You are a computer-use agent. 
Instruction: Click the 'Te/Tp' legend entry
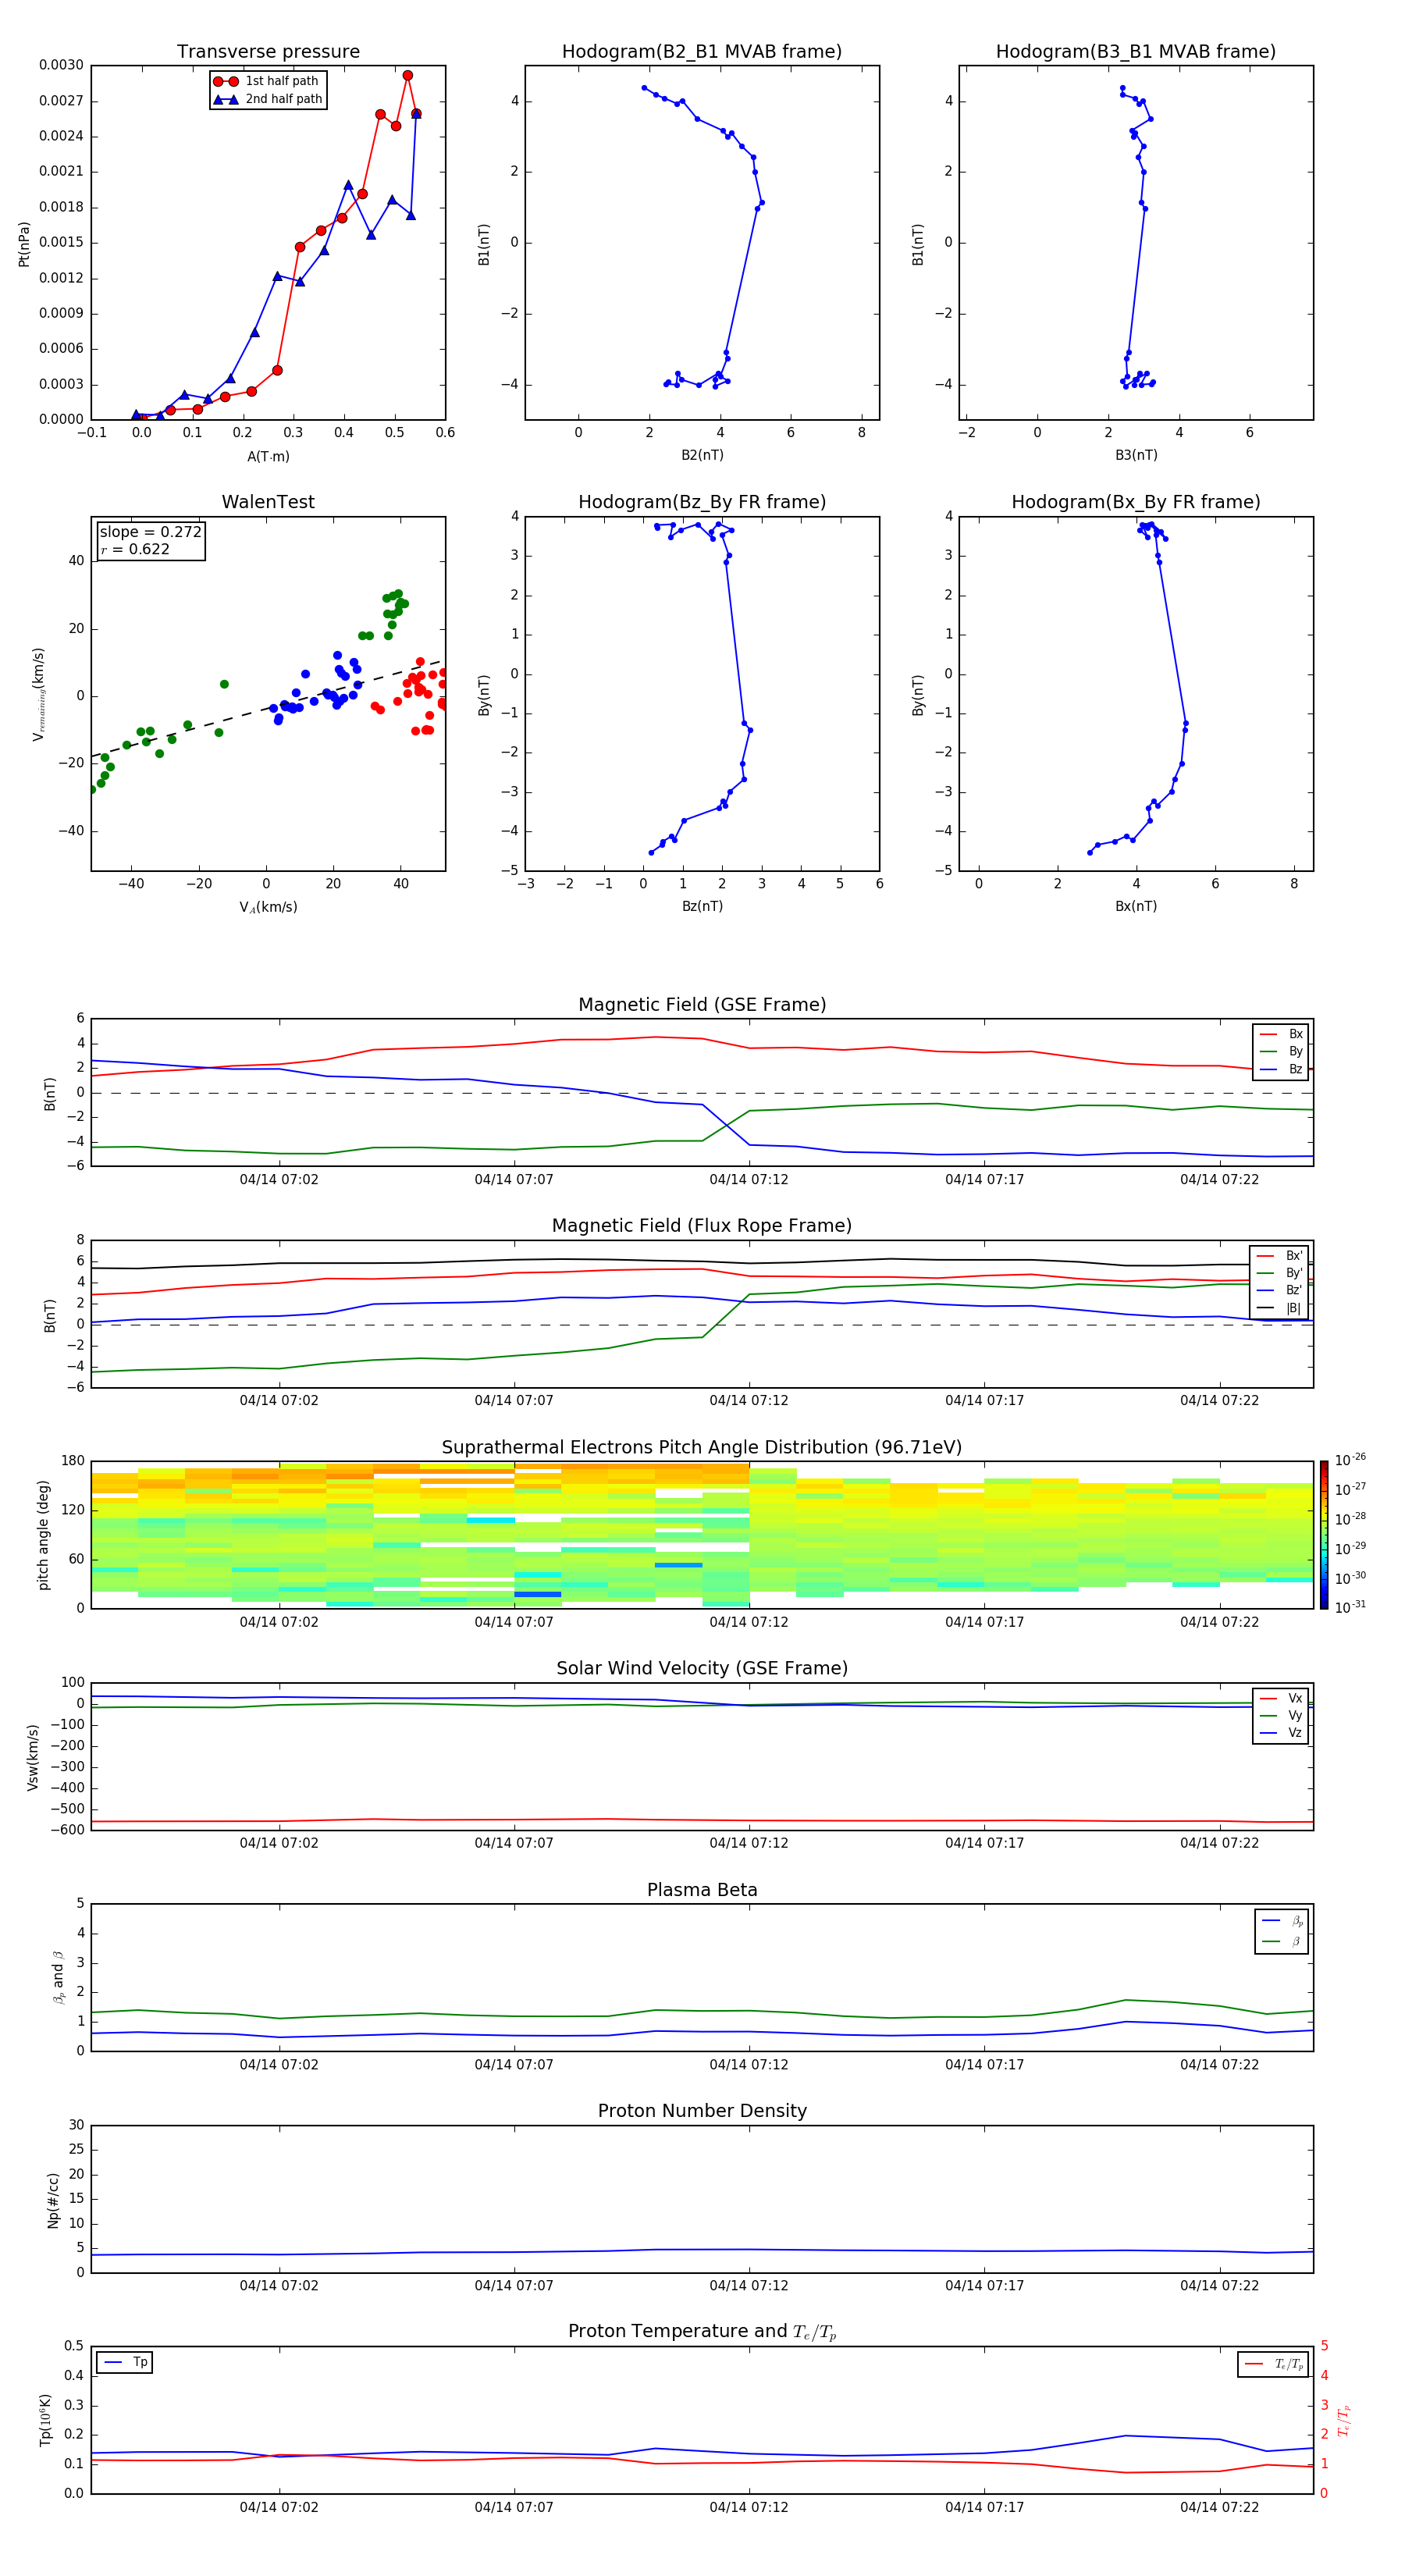[x=1274, y=2364]
